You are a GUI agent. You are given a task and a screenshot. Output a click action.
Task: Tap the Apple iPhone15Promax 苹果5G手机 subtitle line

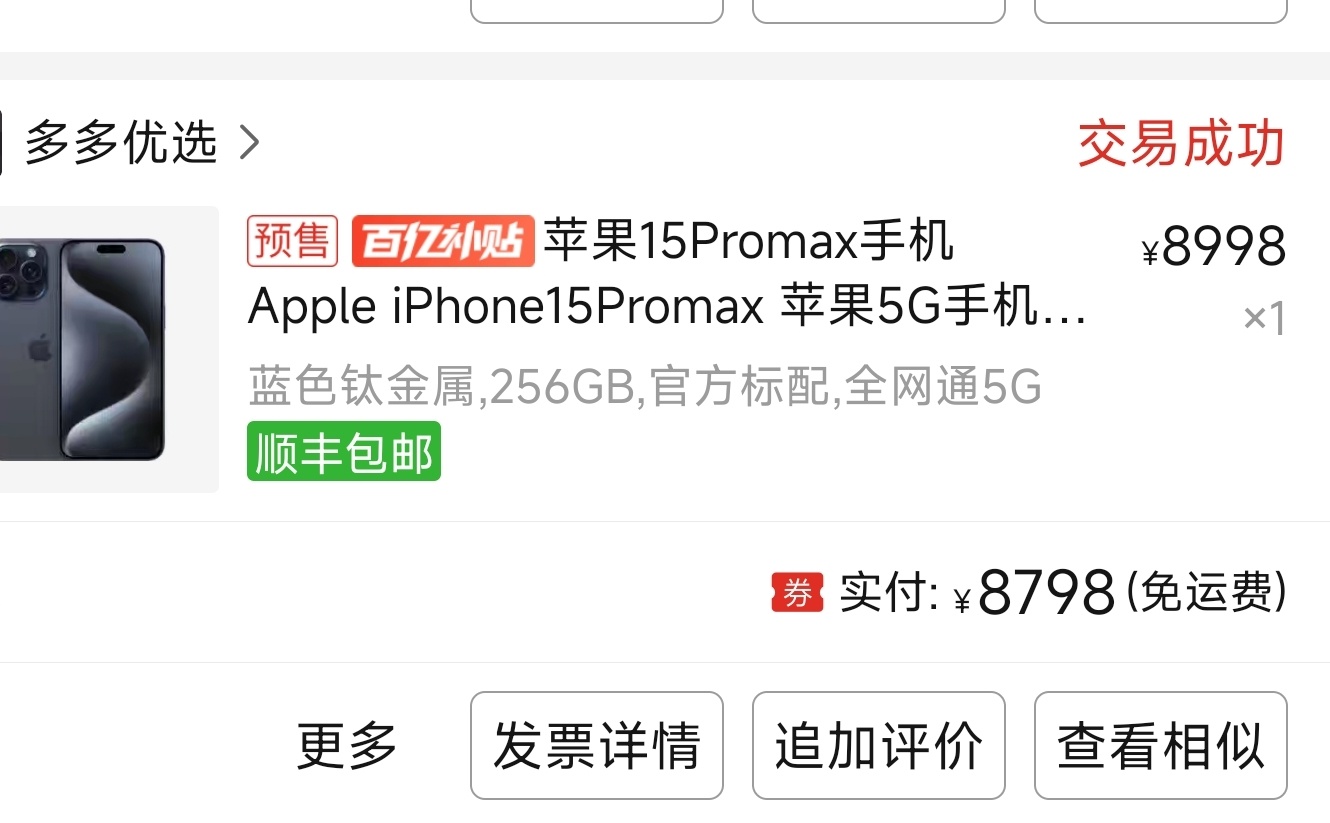click(x=667, y=308)
